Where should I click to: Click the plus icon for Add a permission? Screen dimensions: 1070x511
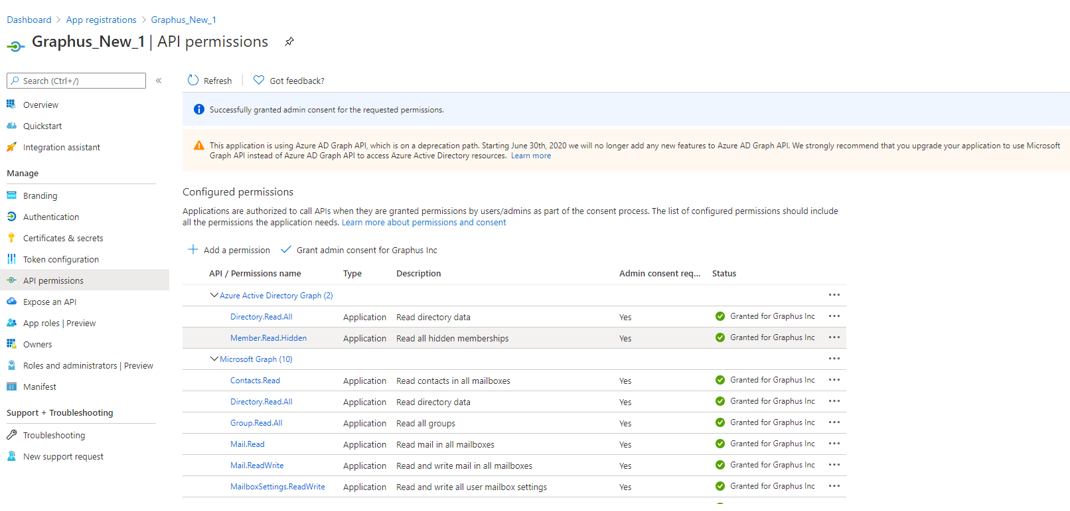pos(193,250)
